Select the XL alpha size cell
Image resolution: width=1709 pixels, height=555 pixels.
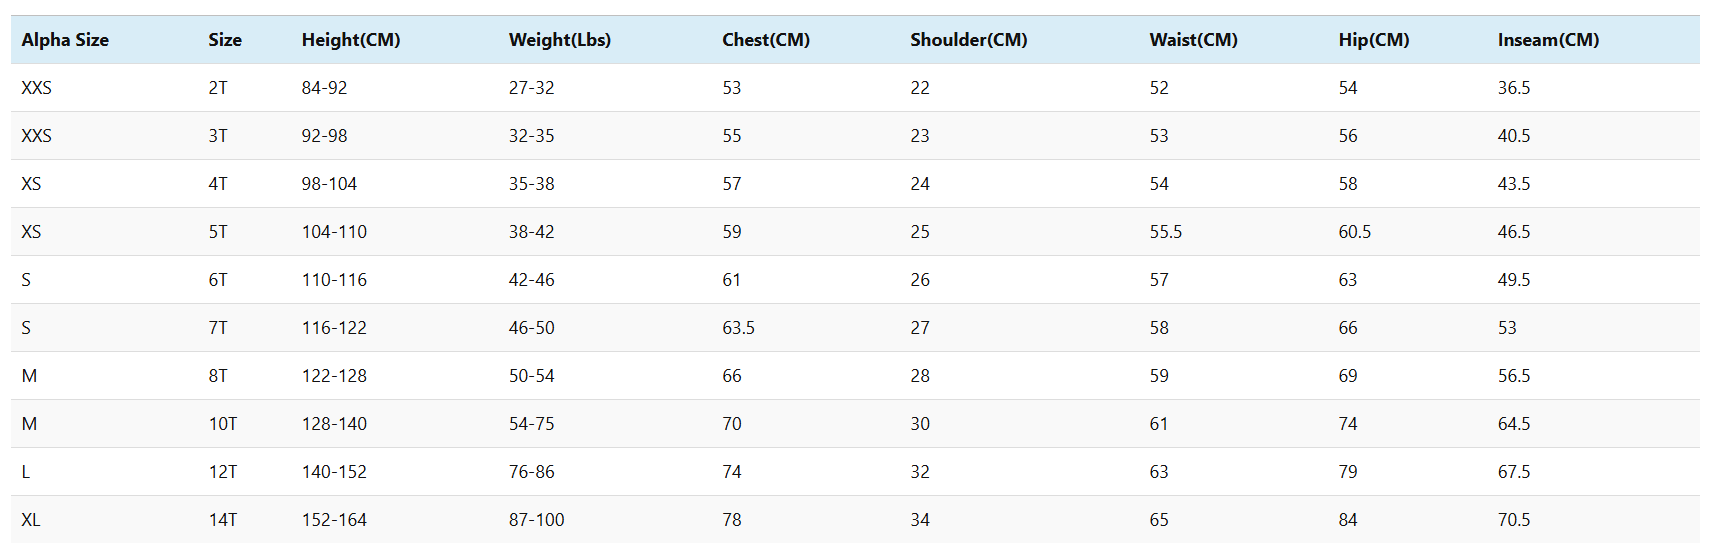coord(31,520)
